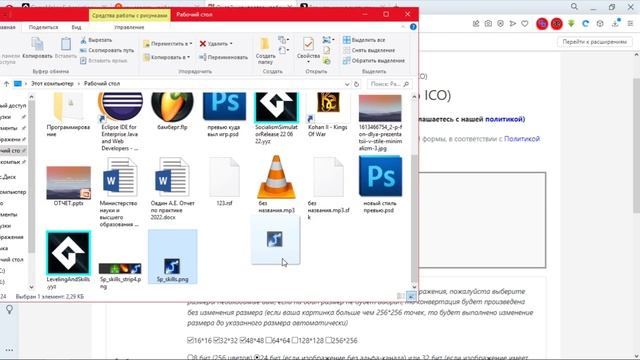The width and height of the screenshot is (640, 360).
Task: Click Скопировать путь in the ribbon
Action: coord(107,50)
